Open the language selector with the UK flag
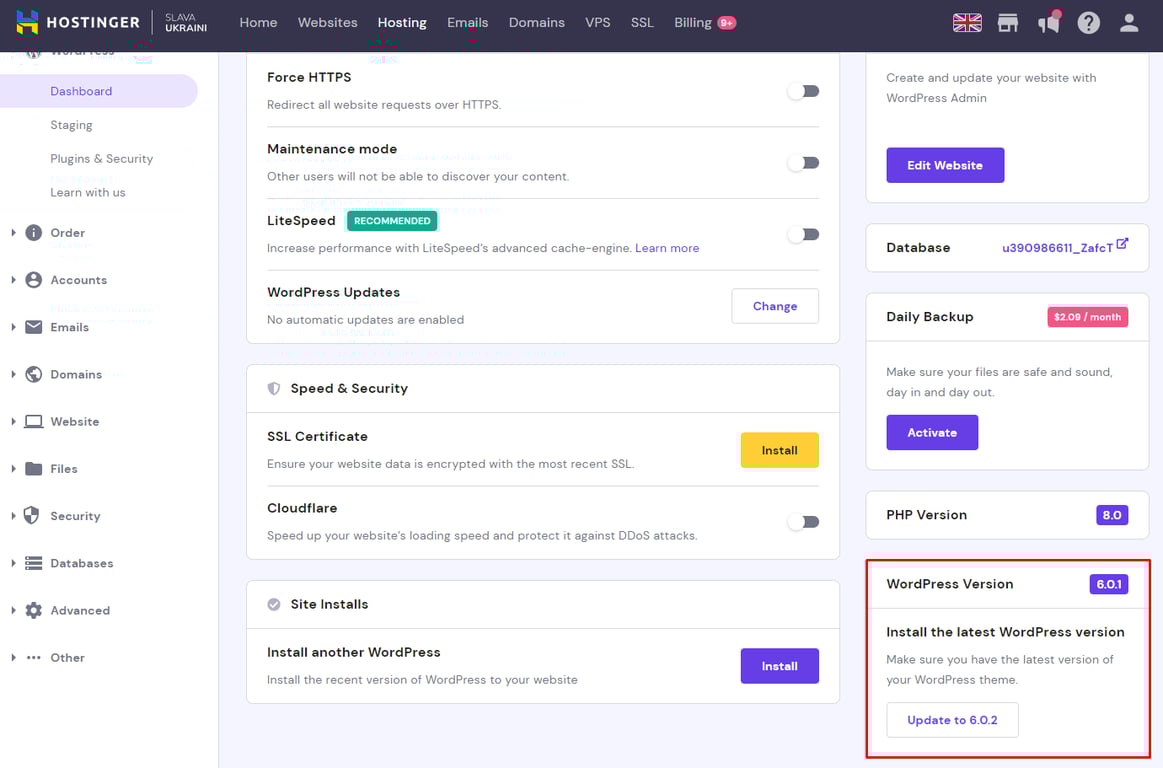The width and height of the screenshot is (1163, 768). click(966, 21)
